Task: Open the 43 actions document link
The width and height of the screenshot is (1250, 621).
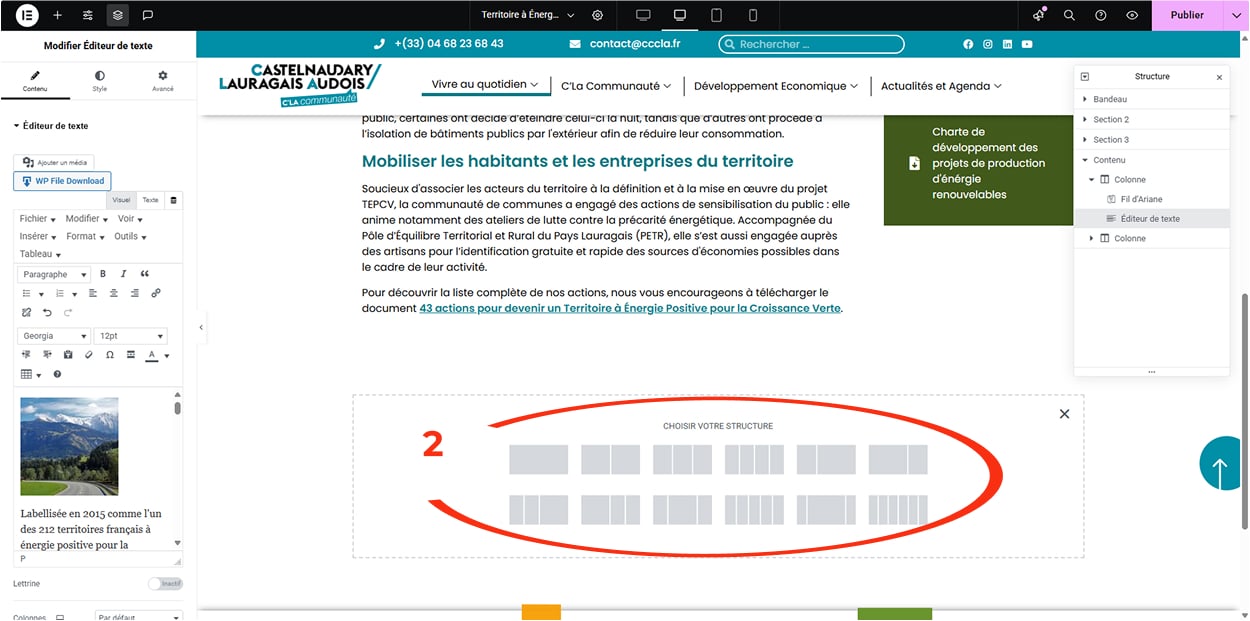Action: point(630,308)
